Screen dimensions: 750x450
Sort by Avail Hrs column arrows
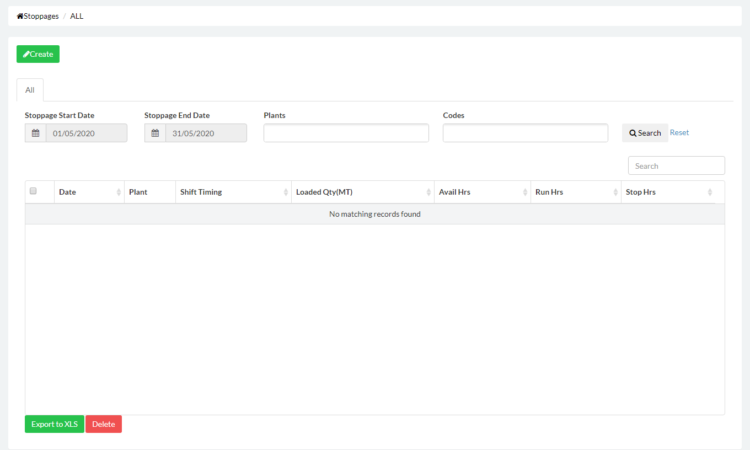[x=525, y=192]
